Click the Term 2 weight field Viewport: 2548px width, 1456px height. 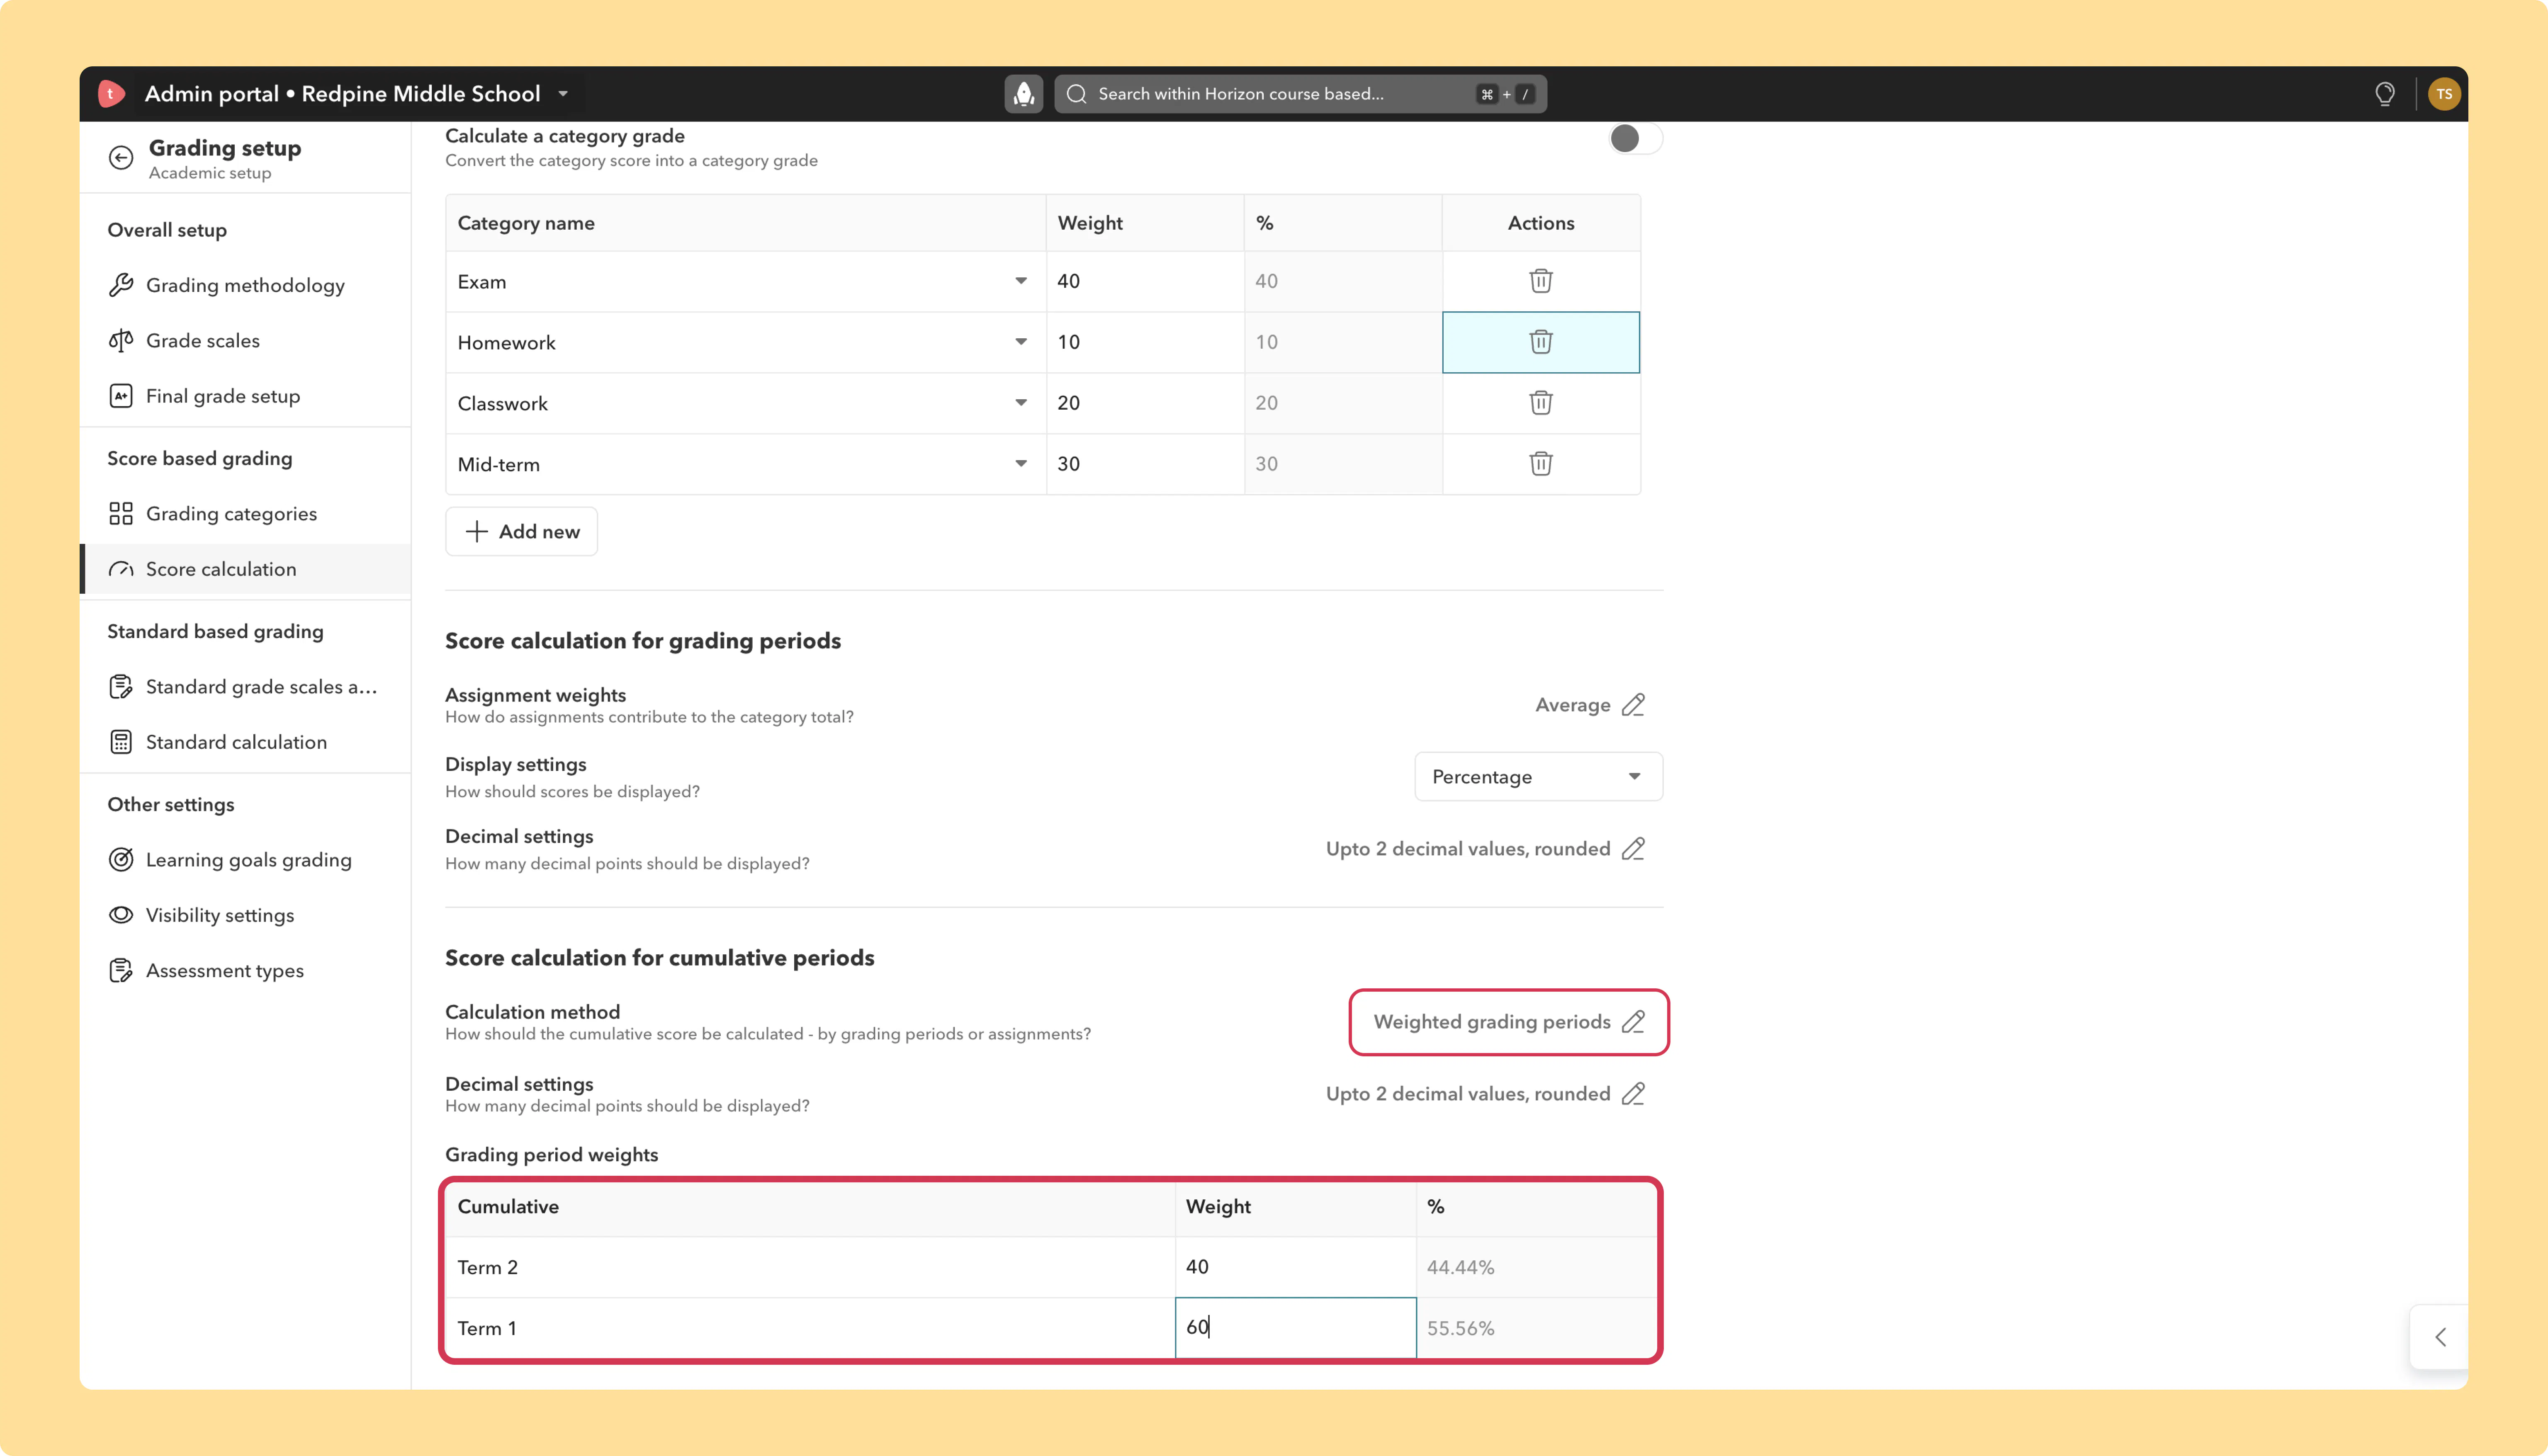[1295, 1267]
